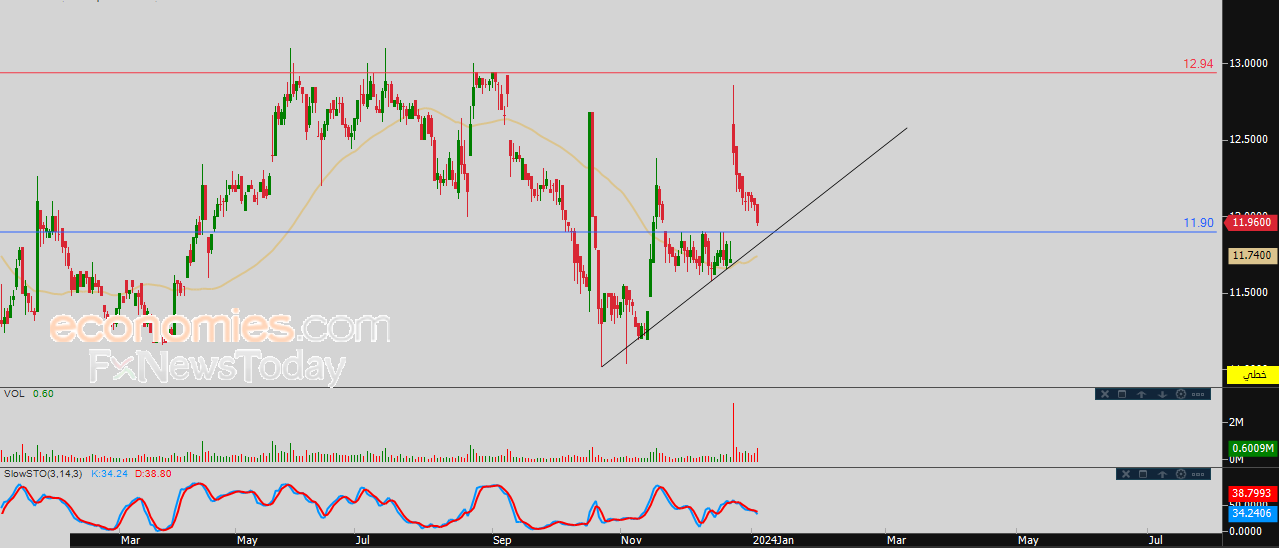Move the VOL pane down
This screenshot has width=1279, height=548.
1162,394
